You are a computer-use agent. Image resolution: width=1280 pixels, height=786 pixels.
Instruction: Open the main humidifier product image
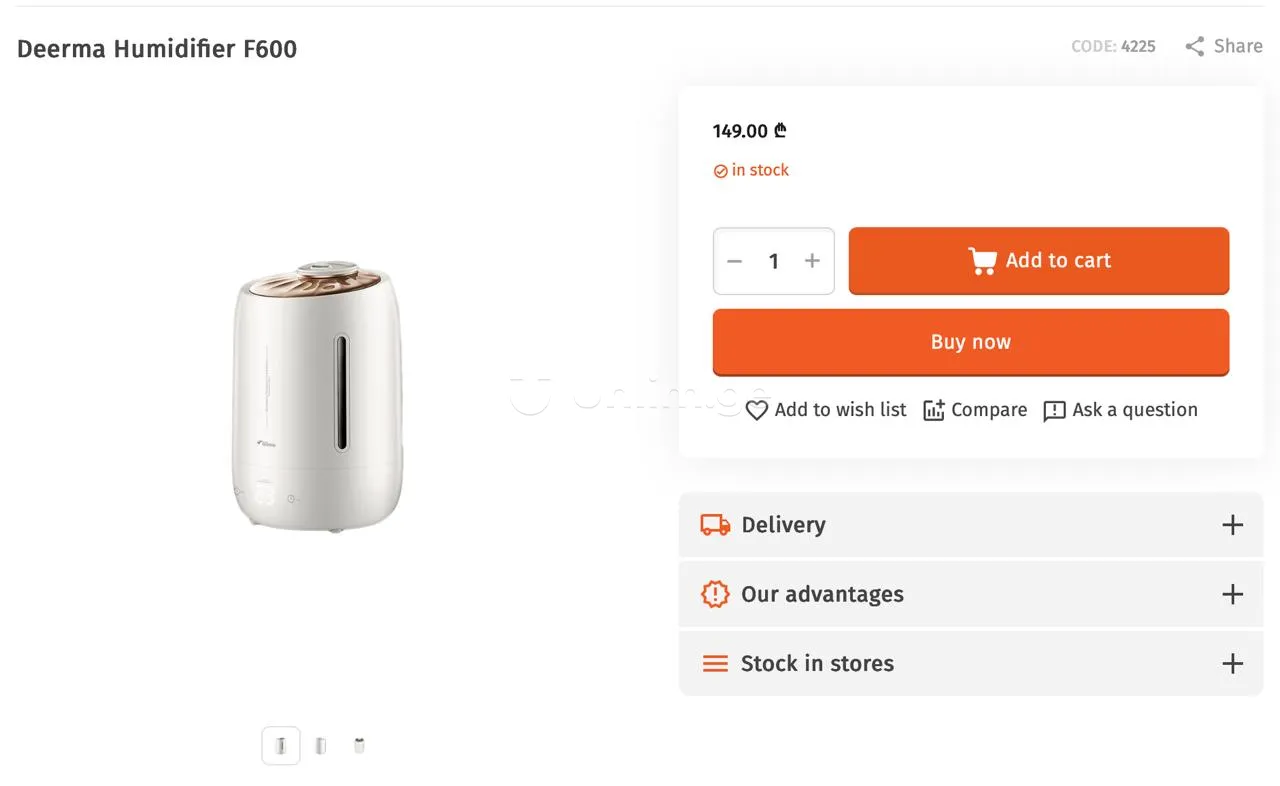320,398
